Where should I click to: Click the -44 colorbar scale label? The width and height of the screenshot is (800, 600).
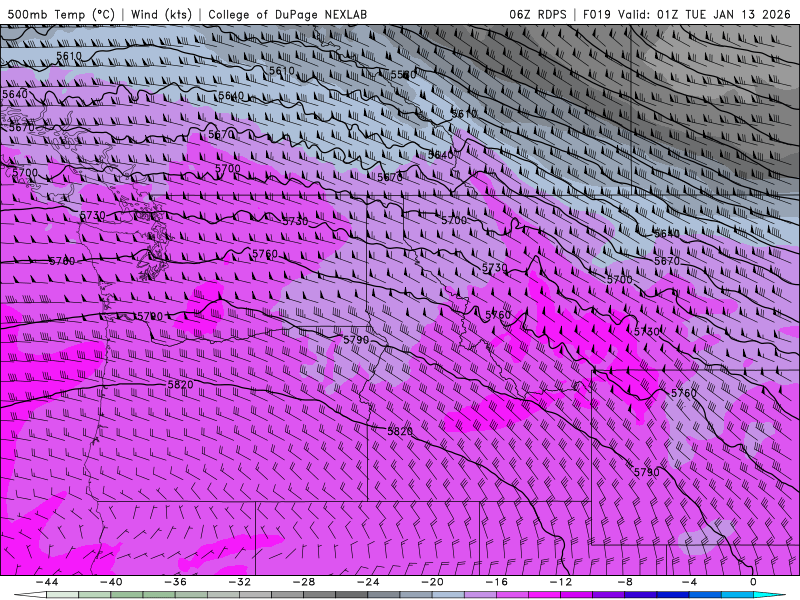47,582
